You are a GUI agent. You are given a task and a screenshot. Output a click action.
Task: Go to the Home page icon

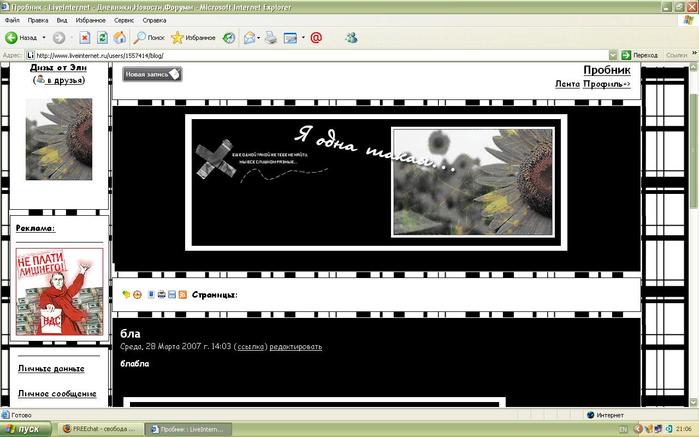pos(119,38)
